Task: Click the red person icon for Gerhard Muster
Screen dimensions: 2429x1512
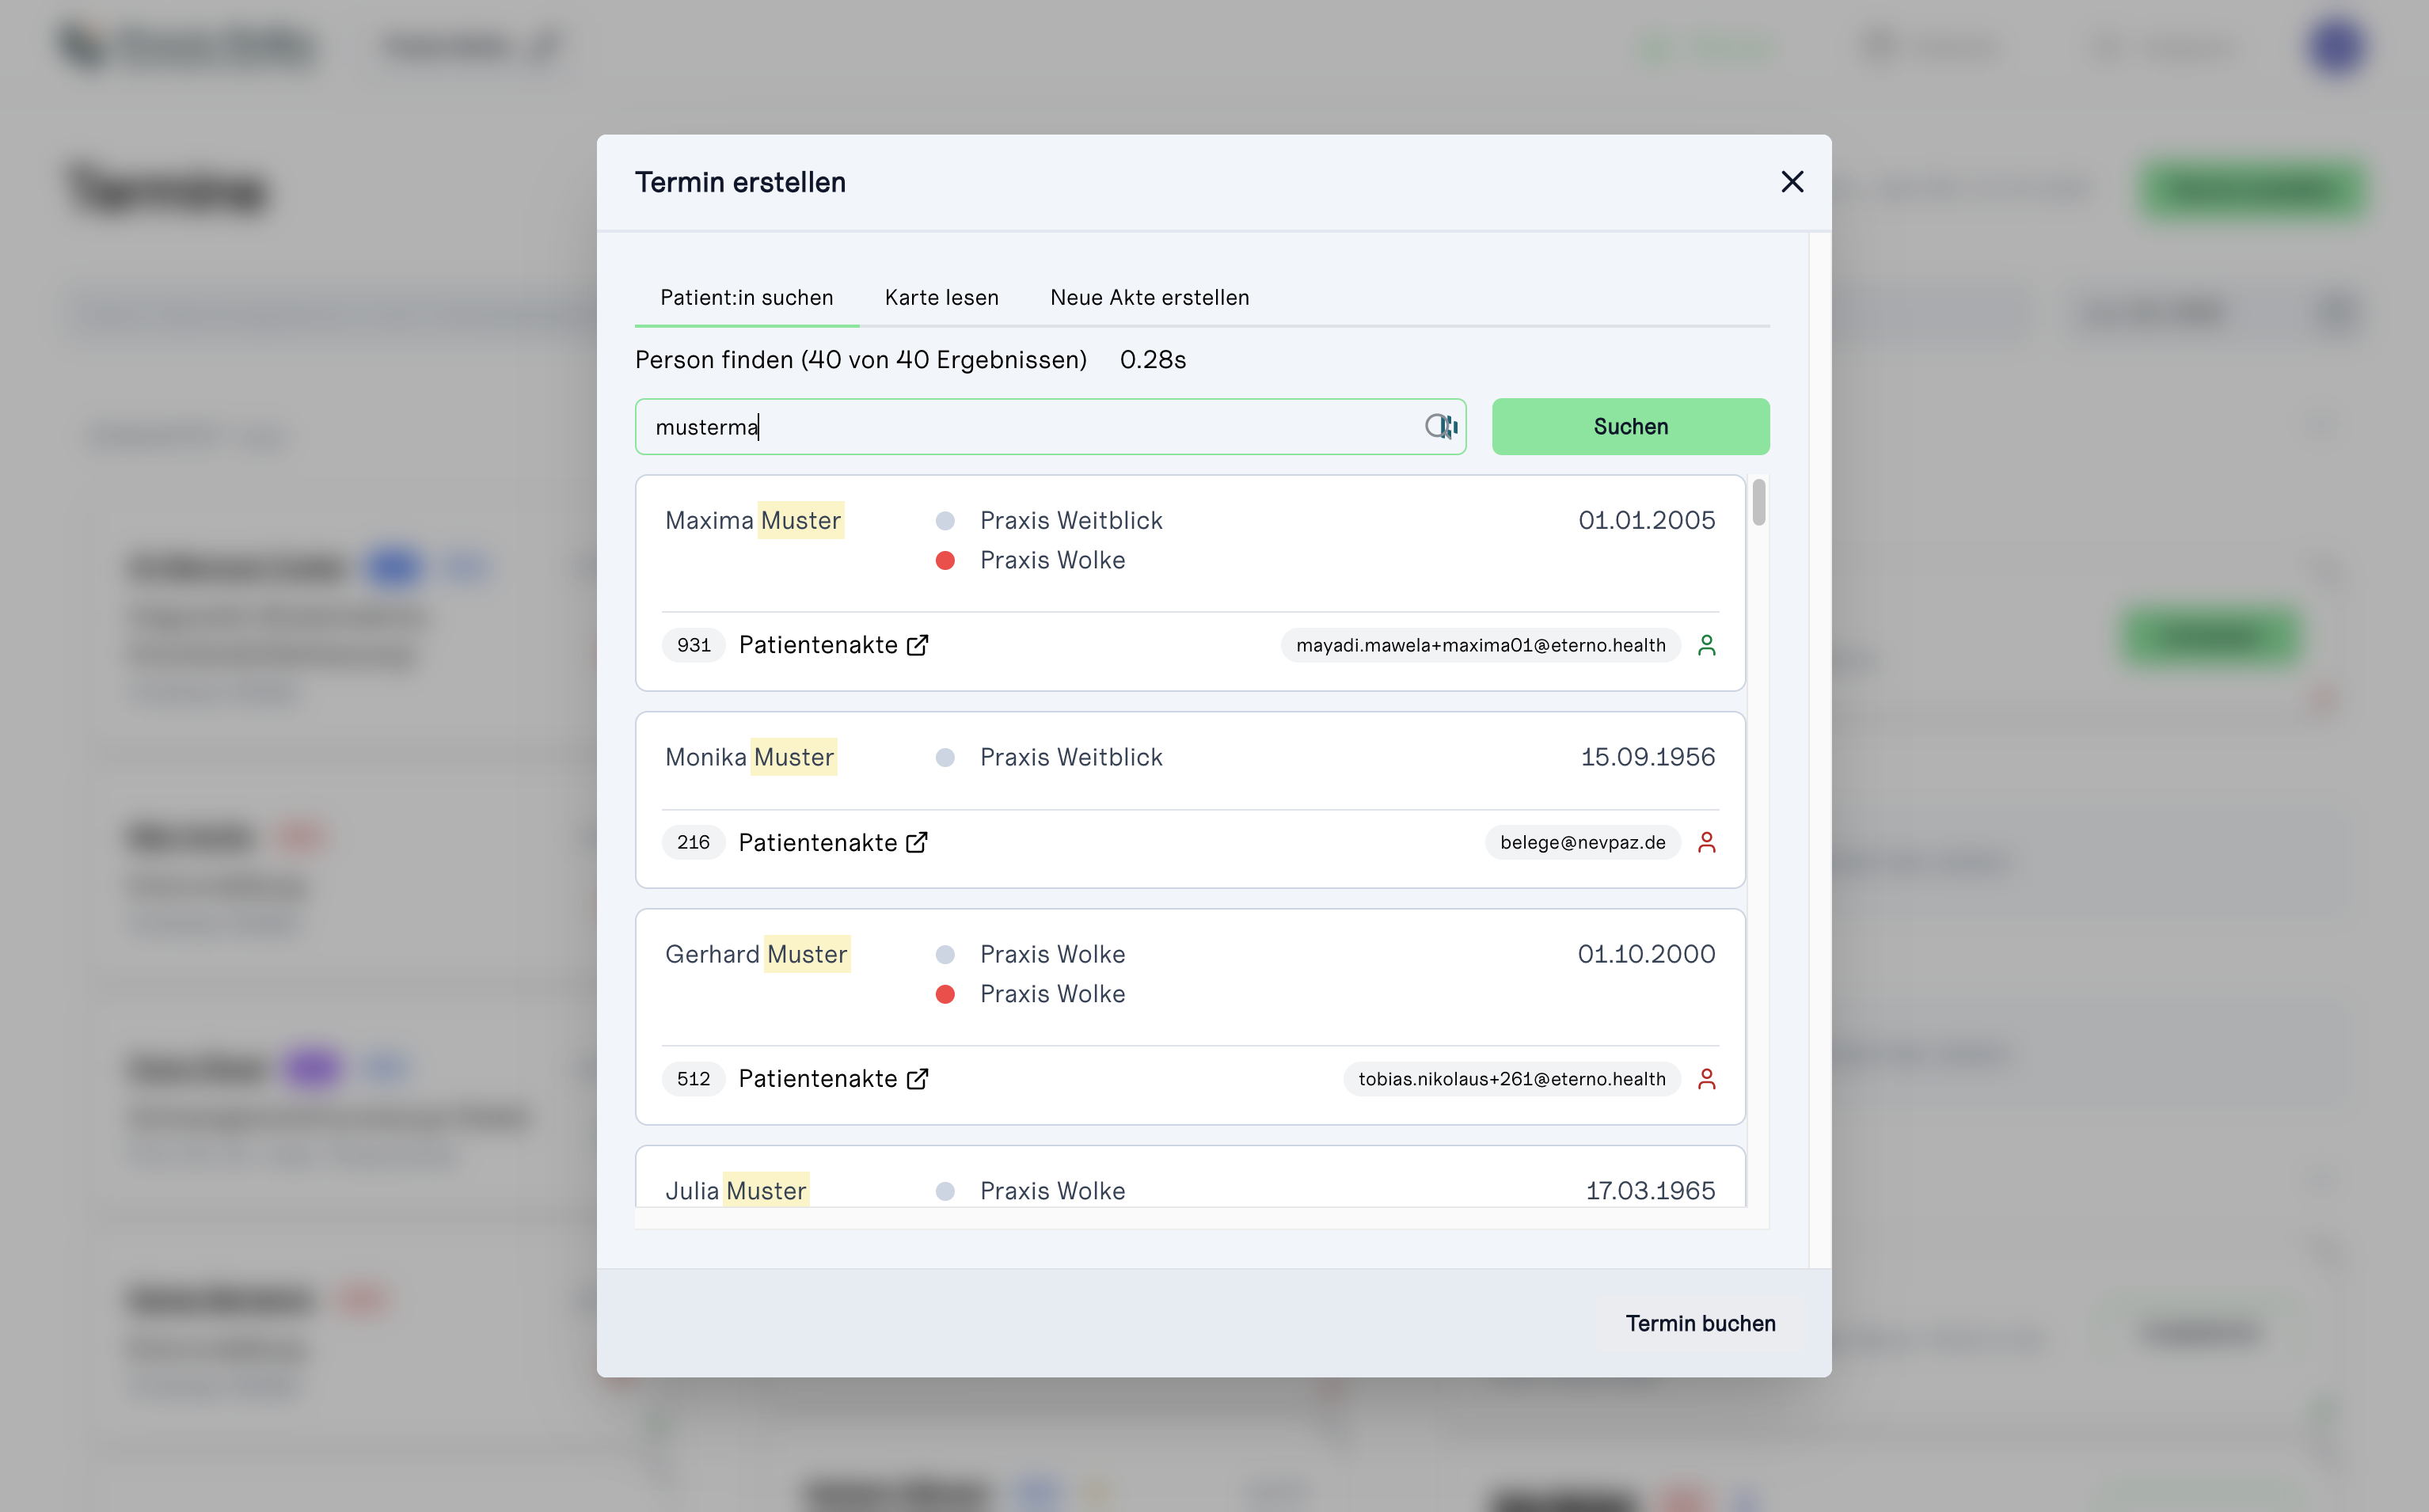Action: point(1707,1079)
